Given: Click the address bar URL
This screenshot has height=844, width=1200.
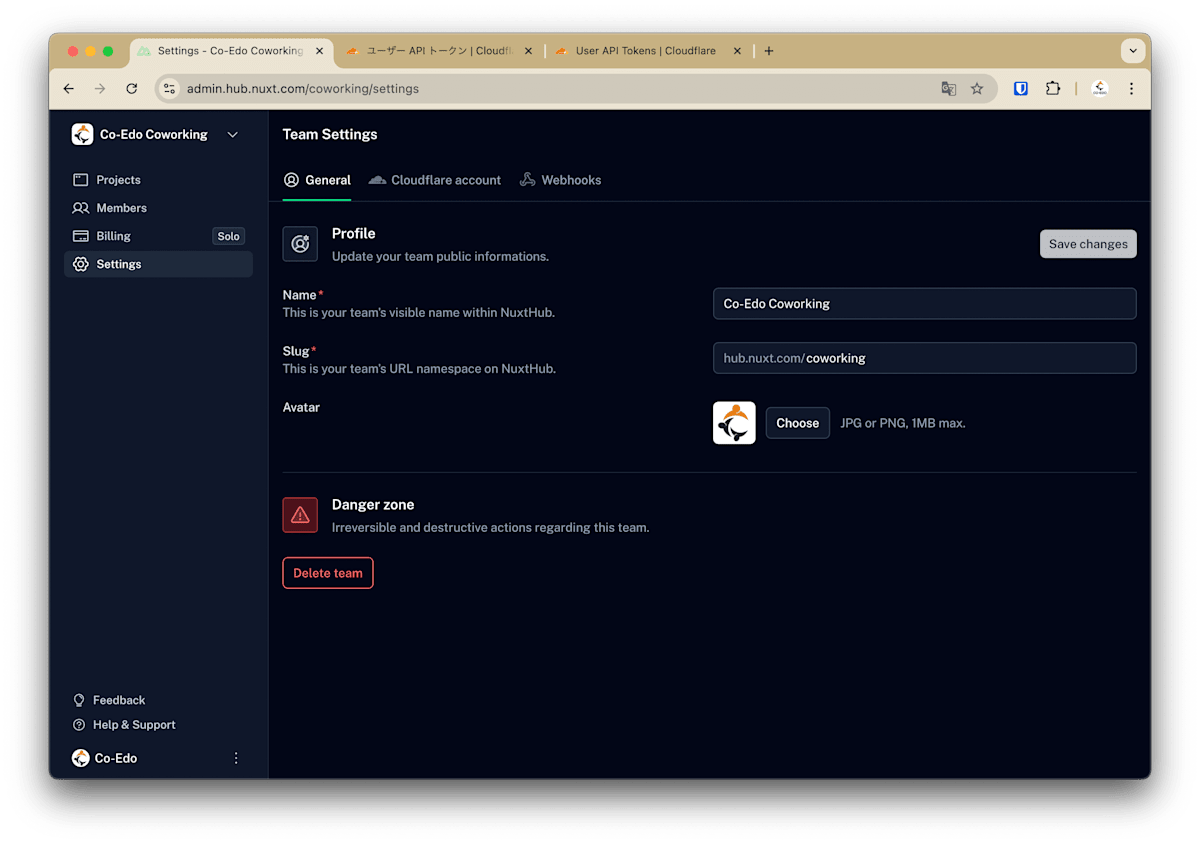Looking at the screenshot, I should coord(303,89).
